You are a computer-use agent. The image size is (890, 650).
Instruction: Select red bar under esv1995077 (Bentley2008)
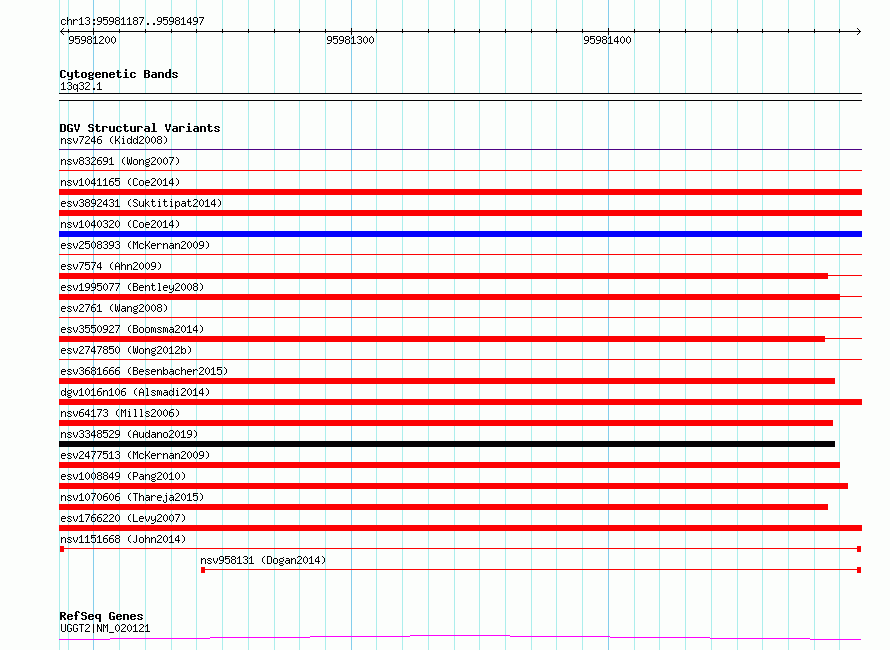(x=450, y=297)
